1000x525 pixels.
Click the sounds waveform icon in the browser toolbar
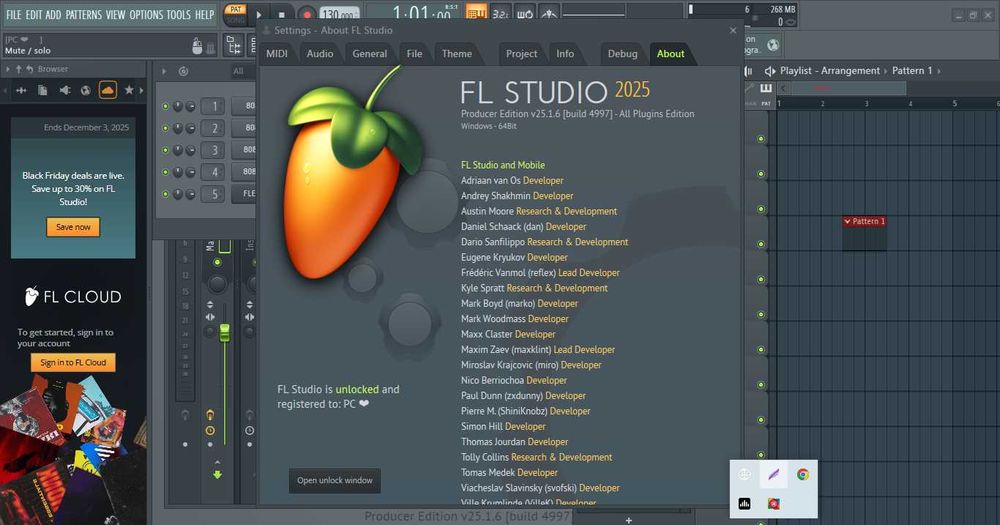tap(21, 91)
